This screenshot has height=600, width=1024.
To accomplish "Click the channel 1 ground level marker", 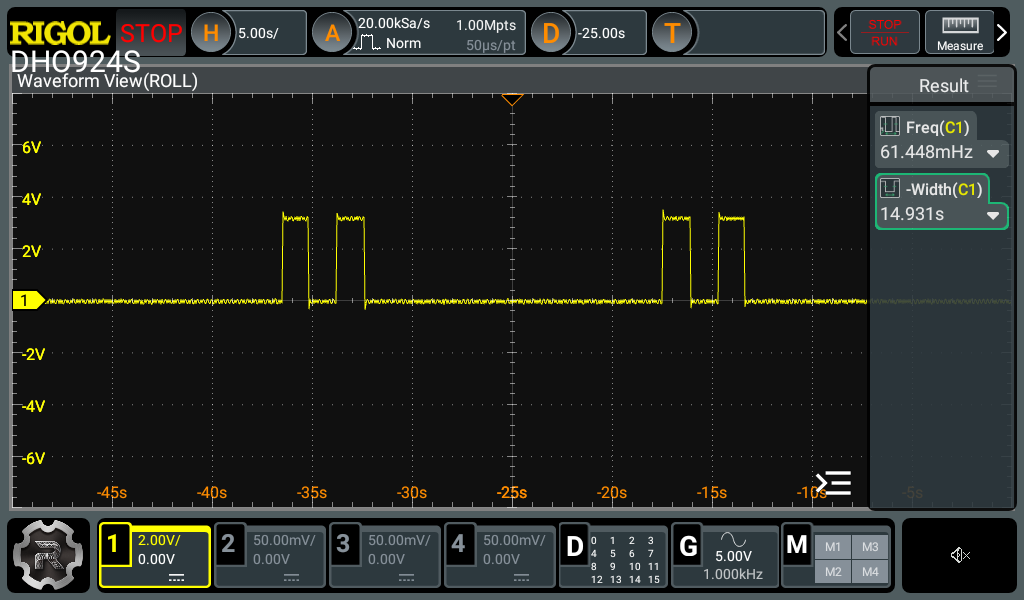I will point(29,300).
